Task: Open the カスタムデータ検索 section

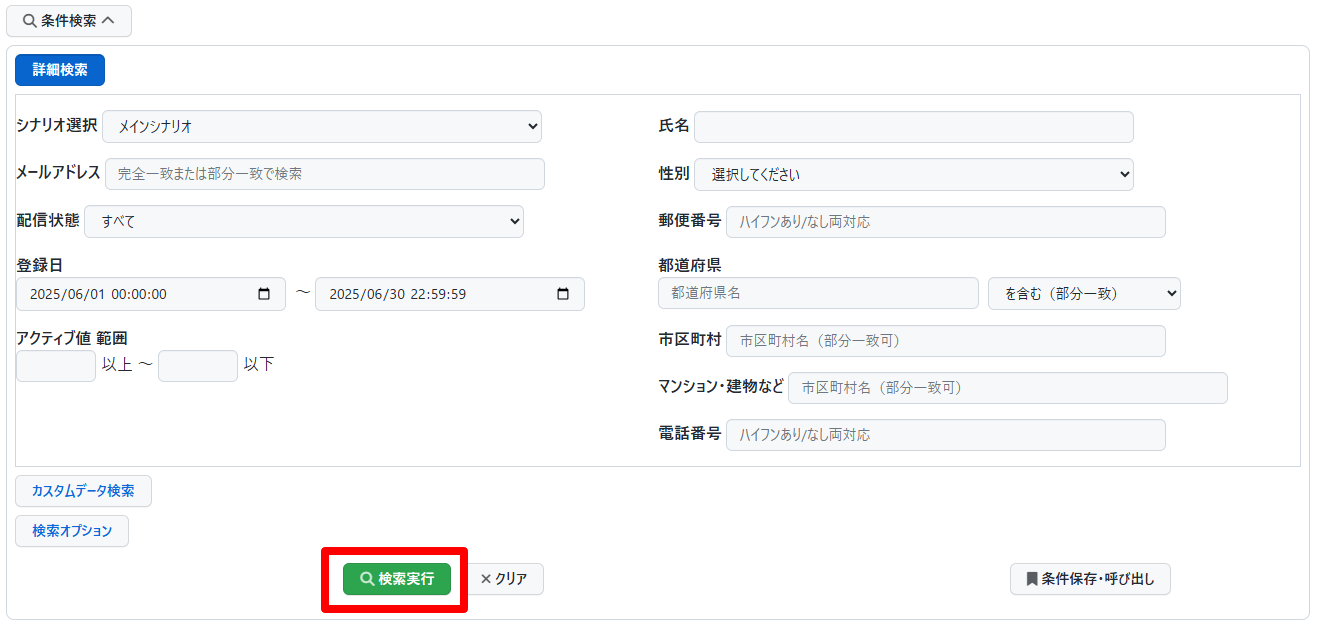Action: coord(83,491)
